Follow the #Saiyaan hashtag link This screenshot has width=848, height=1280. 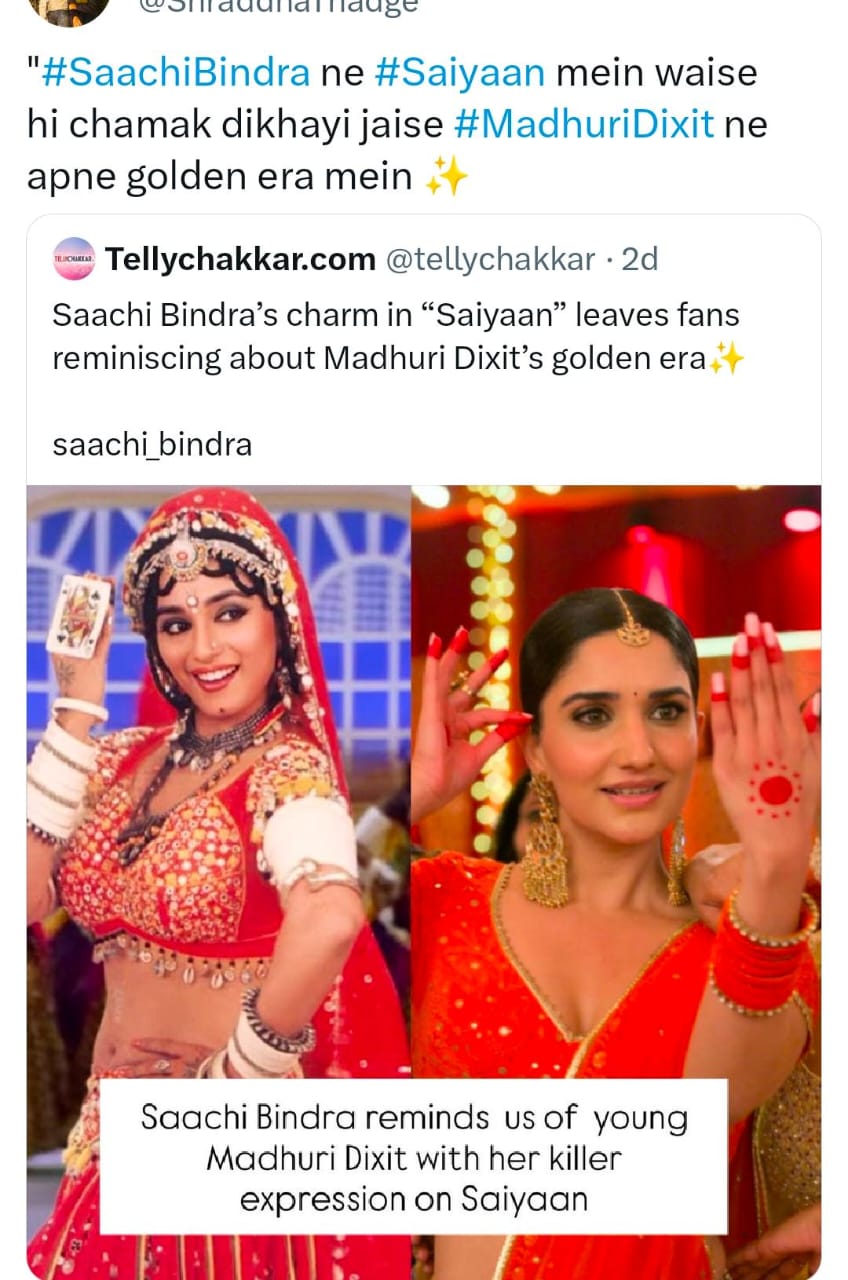460,73
